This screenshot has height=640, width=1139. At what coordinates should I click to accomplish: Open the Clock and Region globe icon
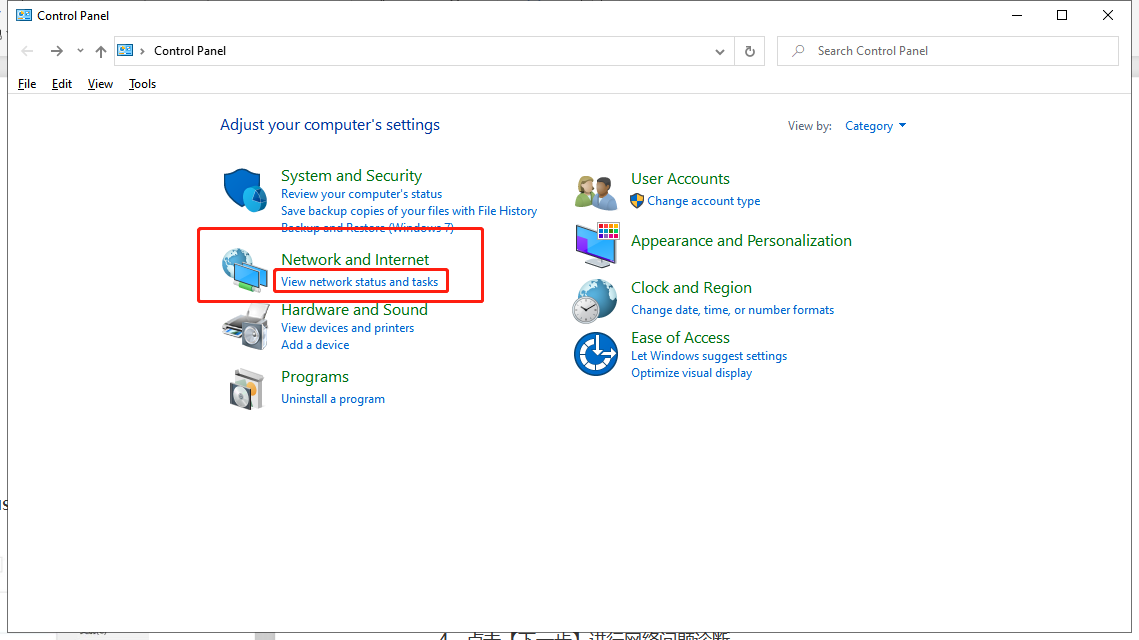tap(595, 301)
